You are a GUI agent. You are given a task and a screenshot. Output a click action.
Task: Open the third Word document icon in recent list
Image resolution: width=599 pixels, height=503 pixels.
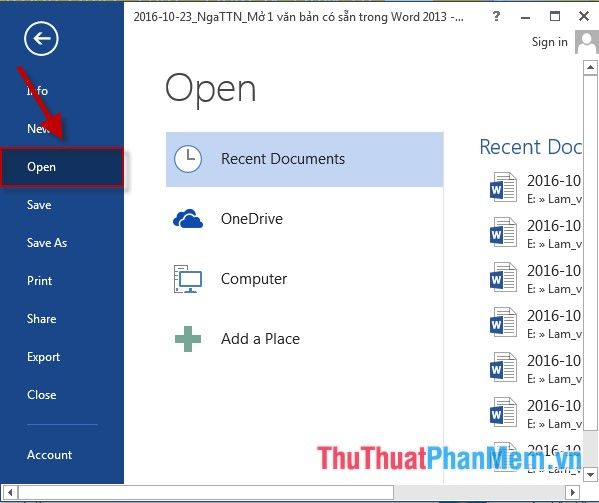pos(503,277)
